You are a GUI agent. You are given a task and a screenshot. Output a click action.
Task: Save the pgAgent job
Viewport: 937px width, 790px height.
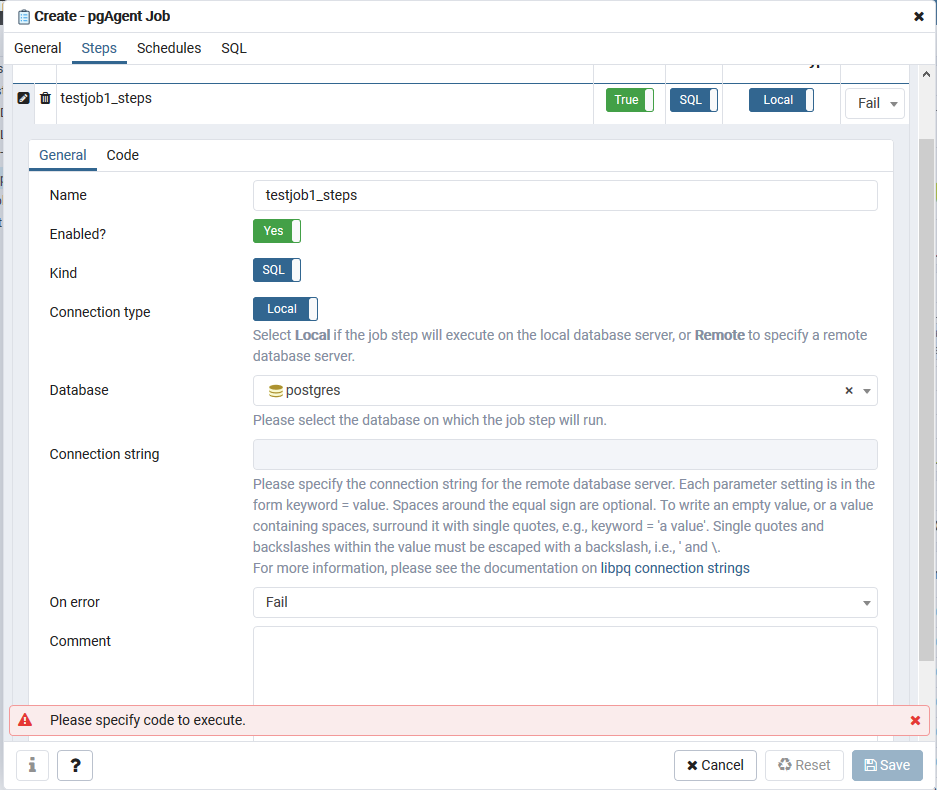[887, 765]
